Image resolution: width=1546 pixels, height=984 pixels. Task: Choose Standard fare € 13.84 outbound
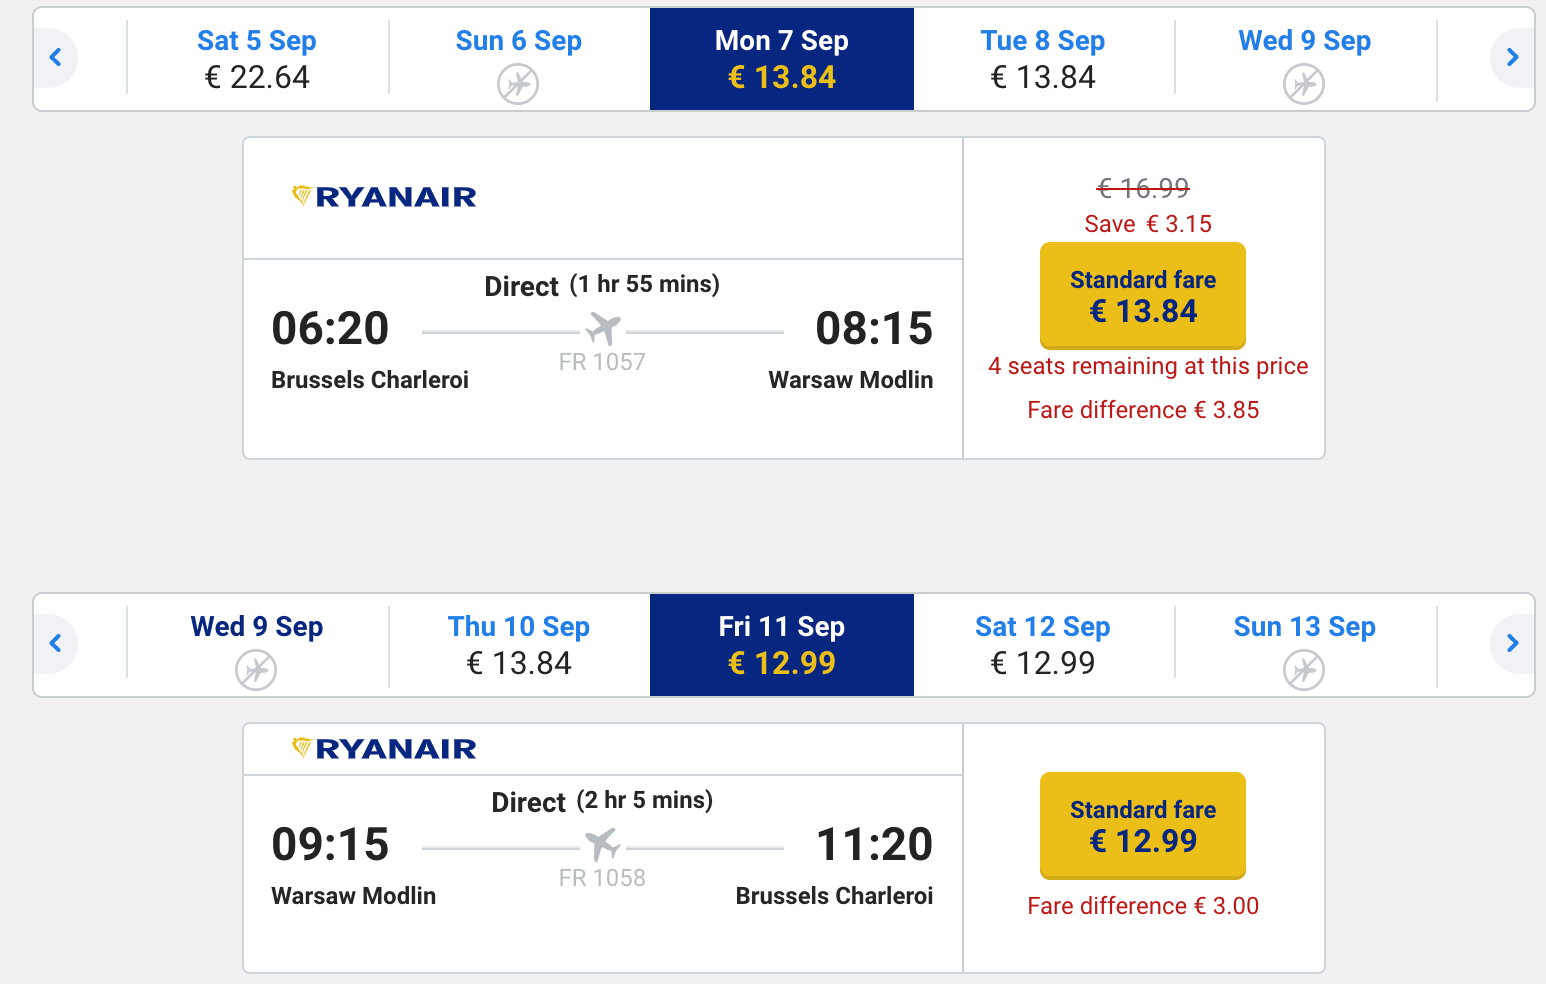[x=1143, y=296]
